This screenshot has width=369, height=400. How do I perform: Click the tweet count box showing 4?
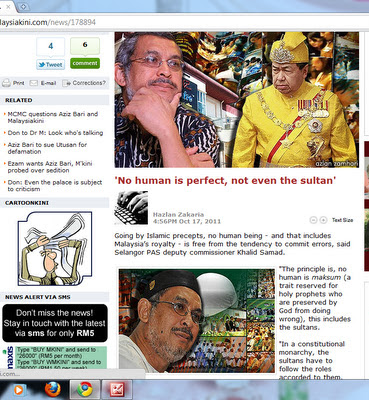(x=50, y=46)
